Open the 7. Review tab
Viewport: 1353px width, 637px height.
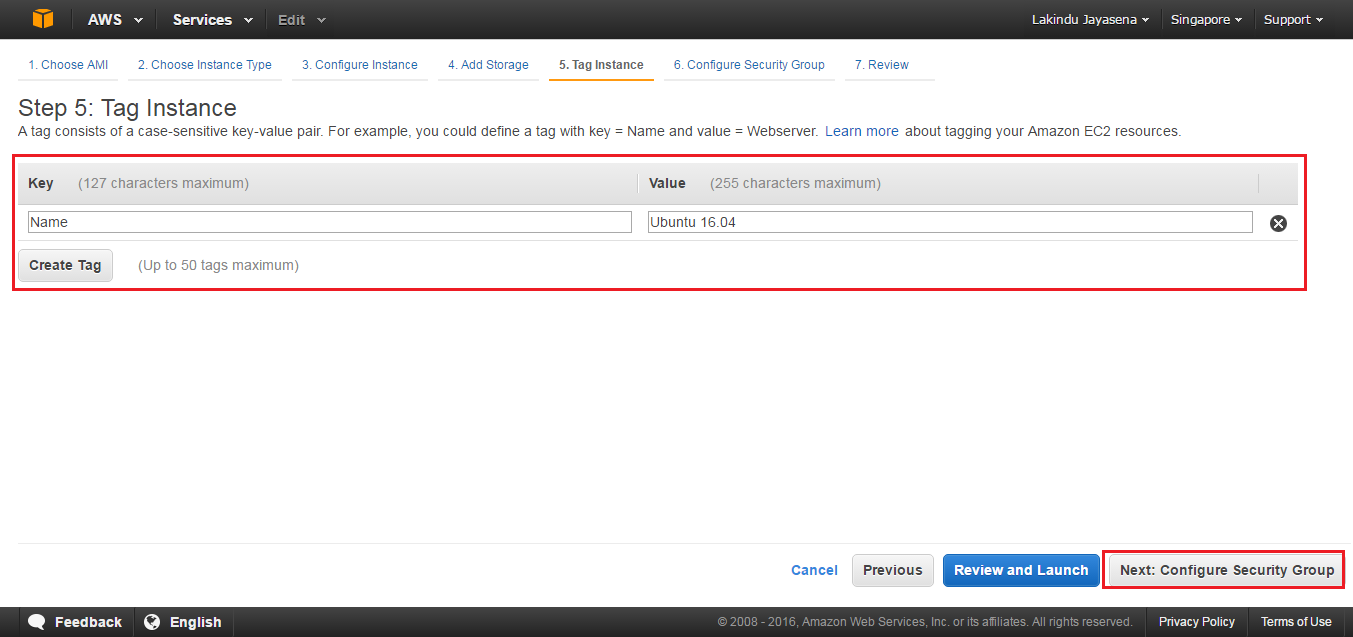882,65
